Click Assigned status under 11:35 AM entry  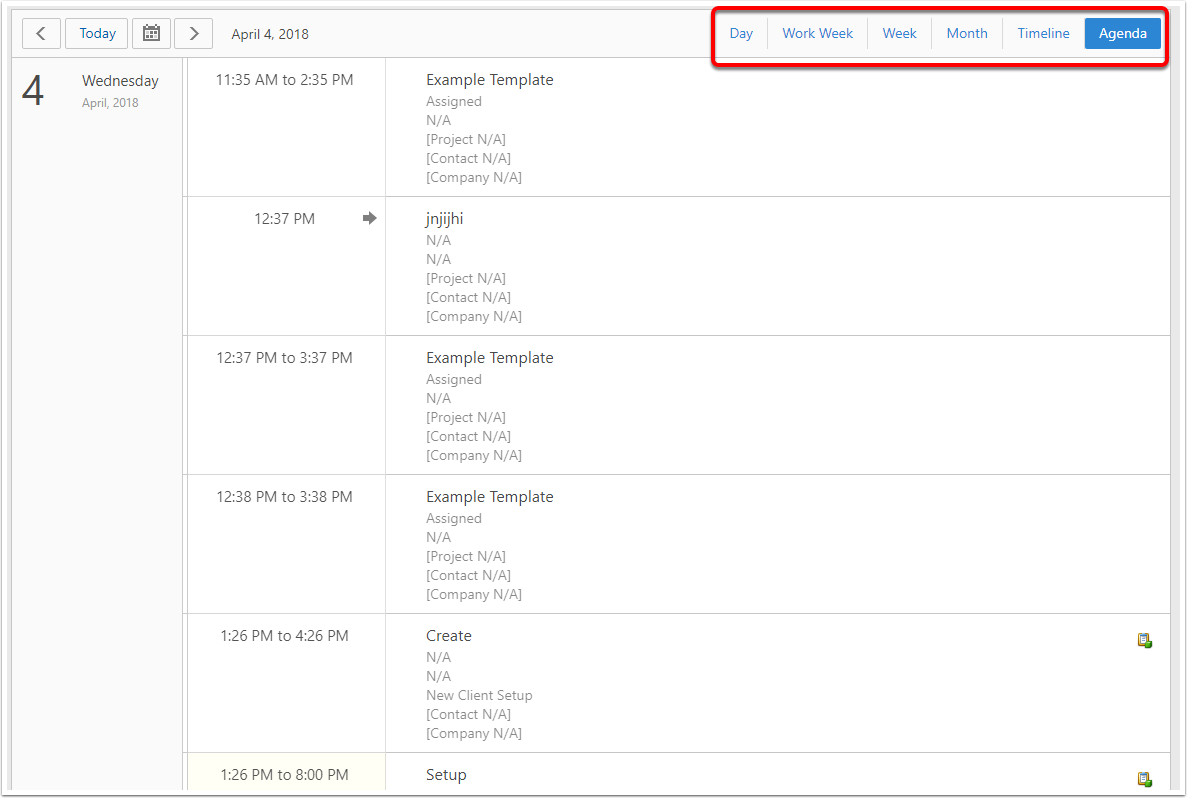tap(453, 101)
